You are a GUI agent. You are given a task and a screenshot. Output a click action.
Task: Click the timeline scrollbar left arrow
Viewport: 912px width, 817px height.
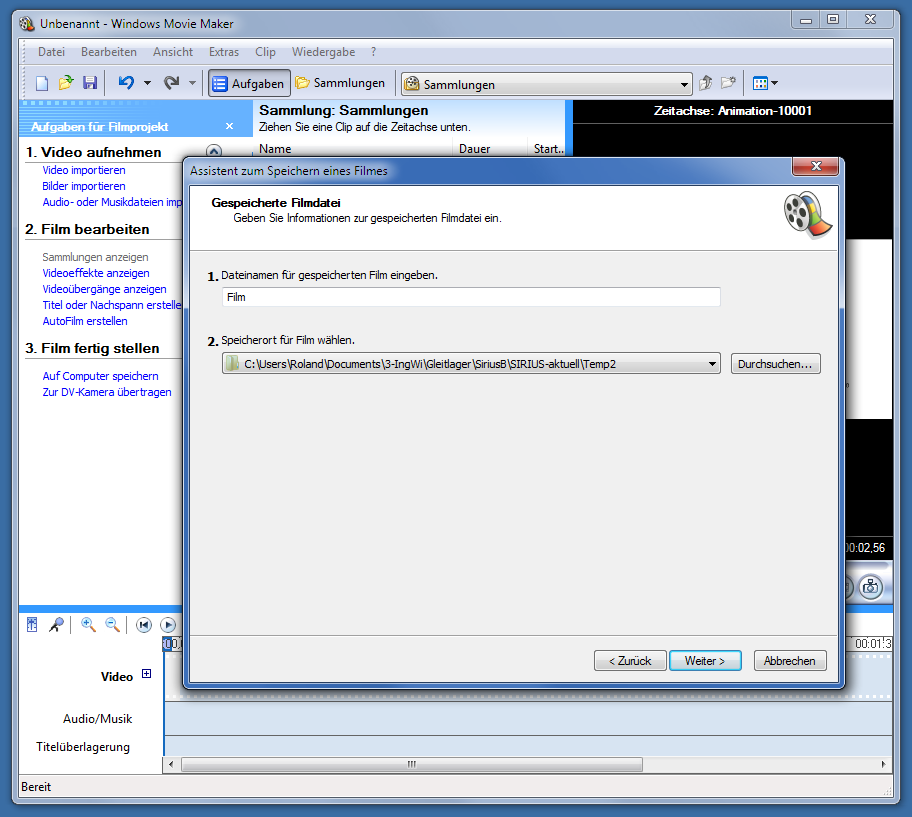[x=170, y=764]
